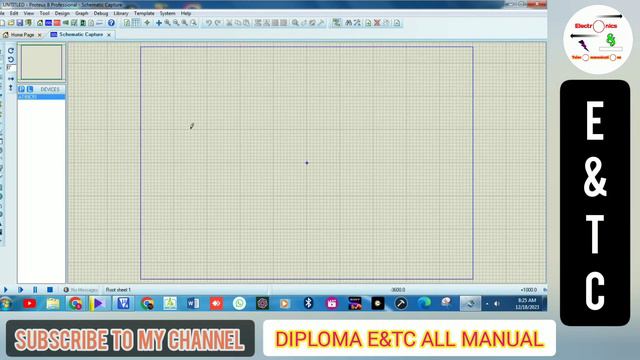Click the binoculars Search and Tag icon
The height and width of the screenshot is (360, 640).
[349, 23]
